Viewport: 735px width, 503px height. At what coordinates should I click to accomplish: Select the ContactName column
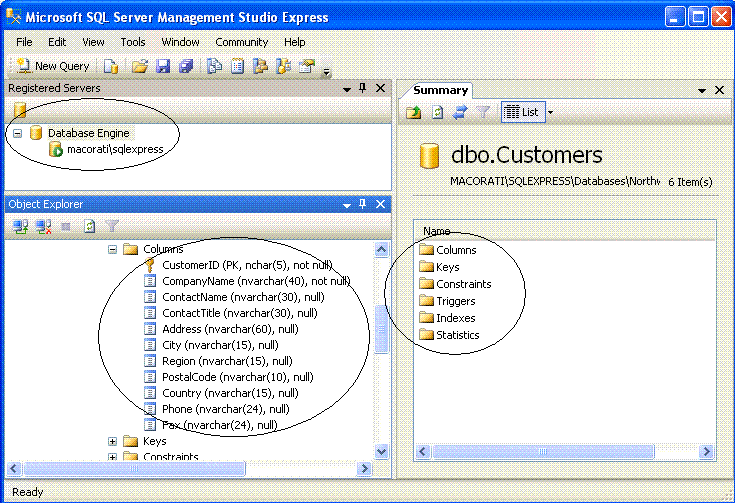coord(243,297)
